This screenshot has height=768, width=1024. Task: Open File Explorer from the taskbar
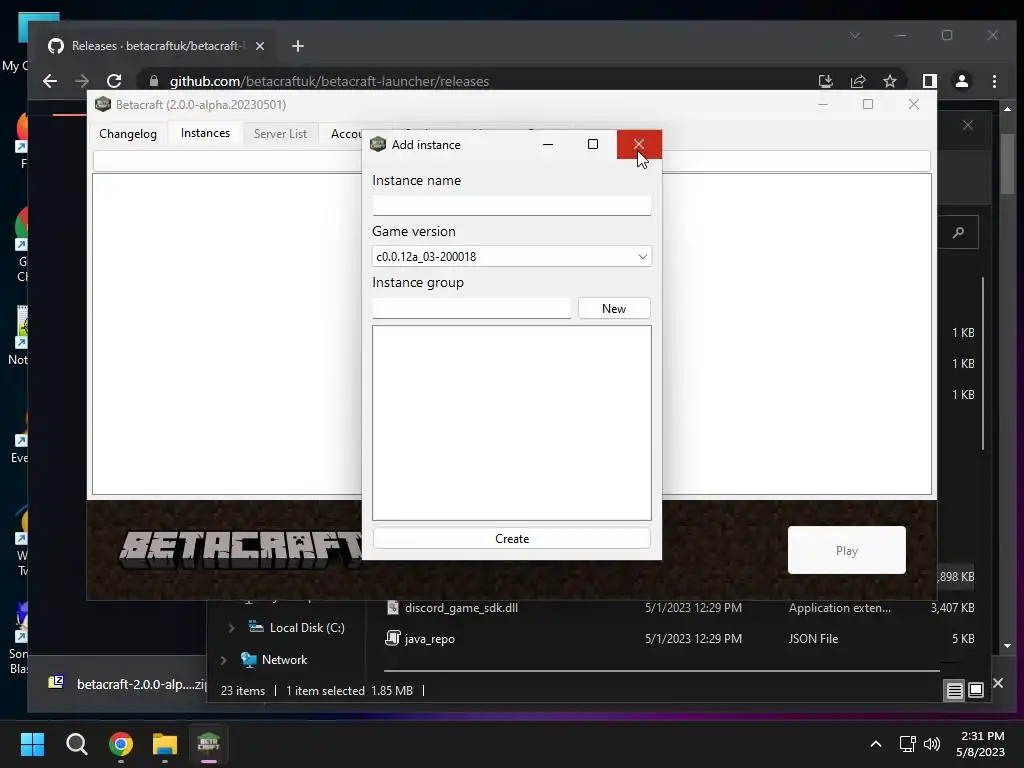[x=165, y=744]
